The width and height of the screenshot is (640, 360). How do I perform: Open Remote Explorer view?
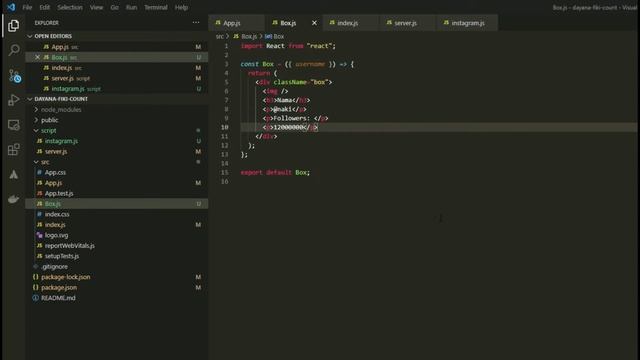pos(13,125)
